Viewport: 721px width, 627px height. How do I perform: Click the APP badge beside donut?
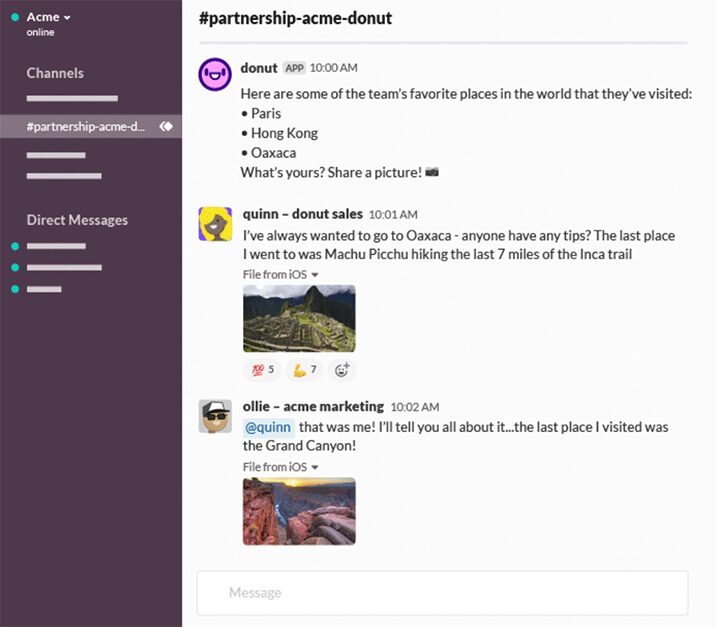[x=294, y=68]
